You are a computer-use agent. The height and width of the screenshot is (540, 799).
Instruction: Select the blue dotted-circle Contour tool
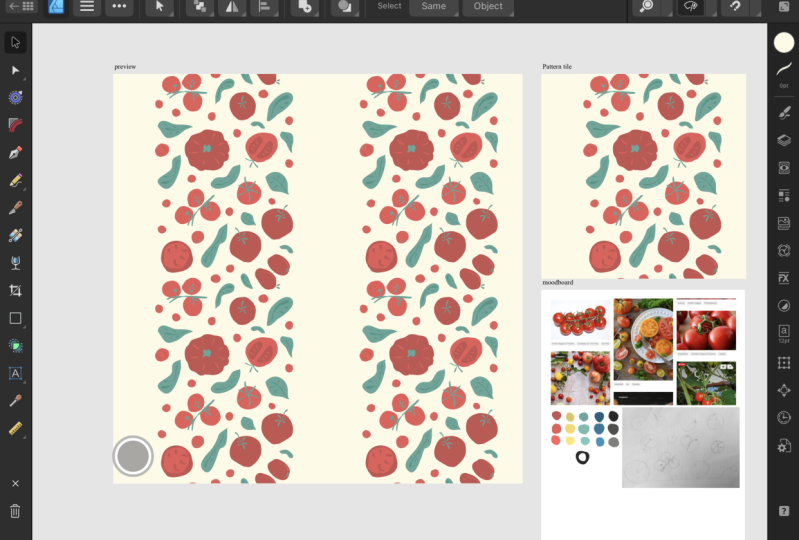(x=15, y=97)
